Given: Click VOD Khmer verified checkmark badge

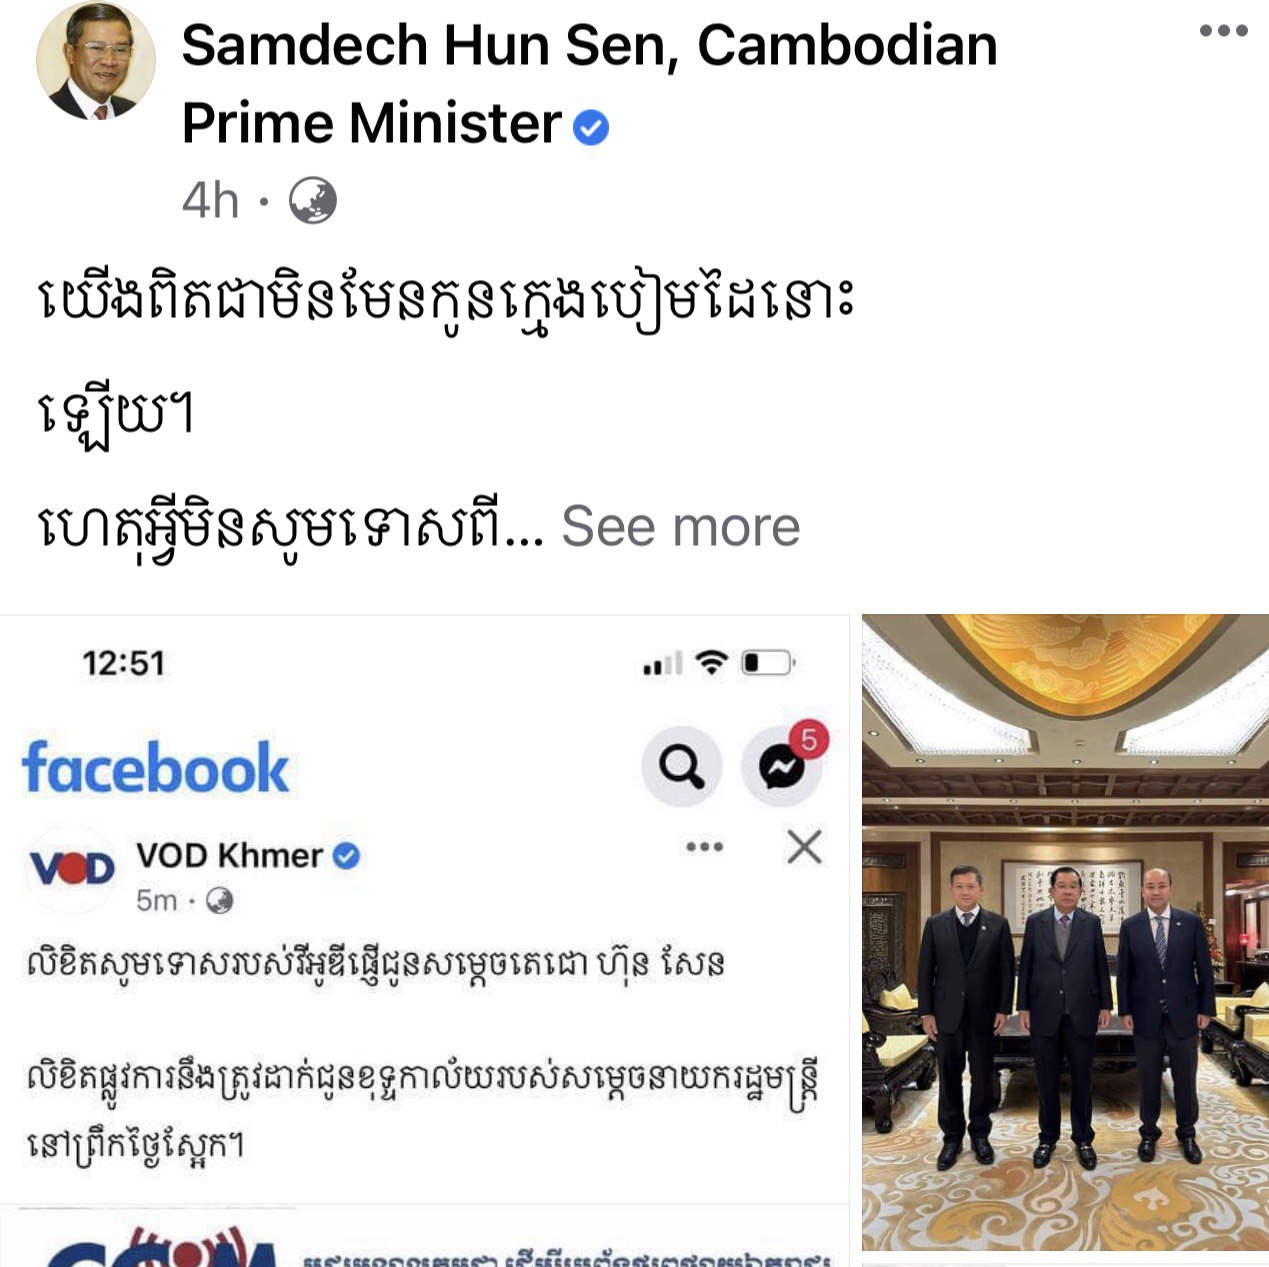Looking at the screenshot, I should [346, 856].
